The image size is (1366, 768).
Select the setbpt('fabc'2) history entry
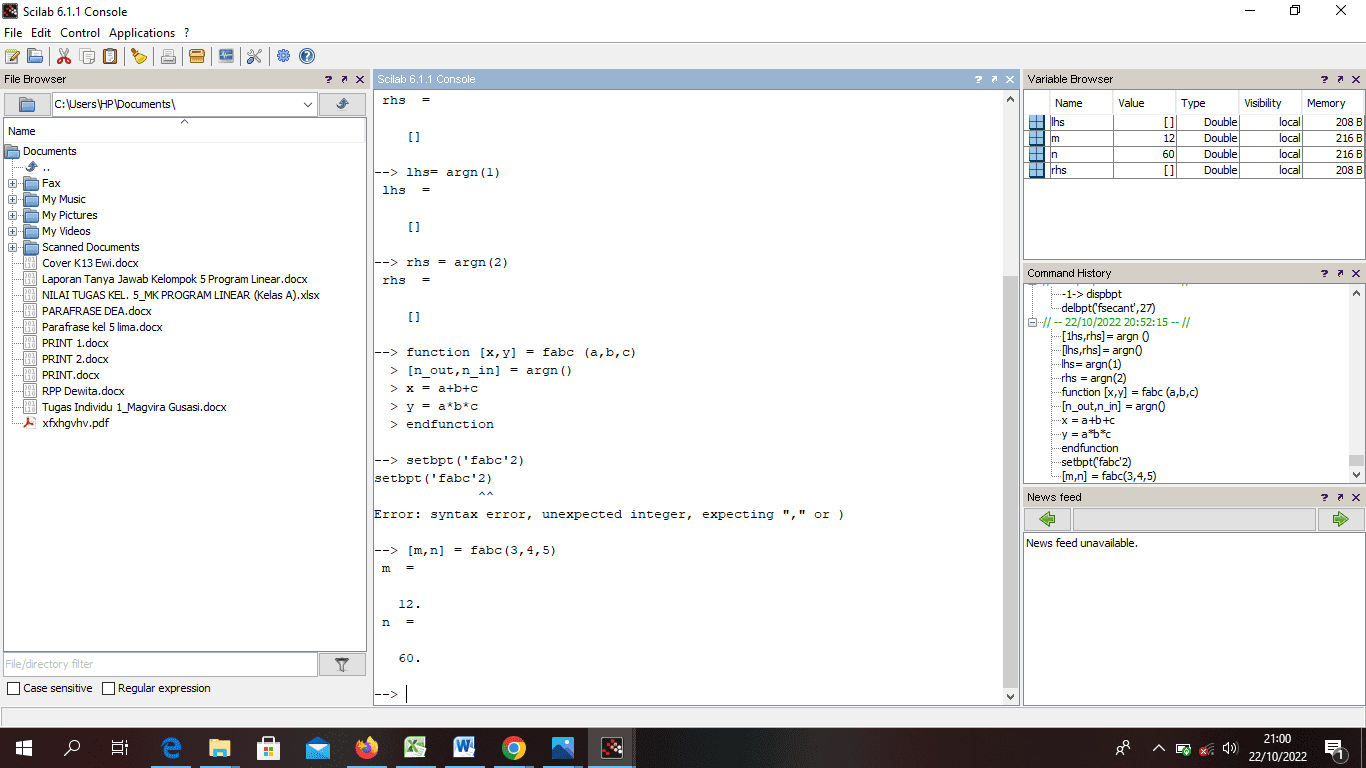(x=1098, y=462)
